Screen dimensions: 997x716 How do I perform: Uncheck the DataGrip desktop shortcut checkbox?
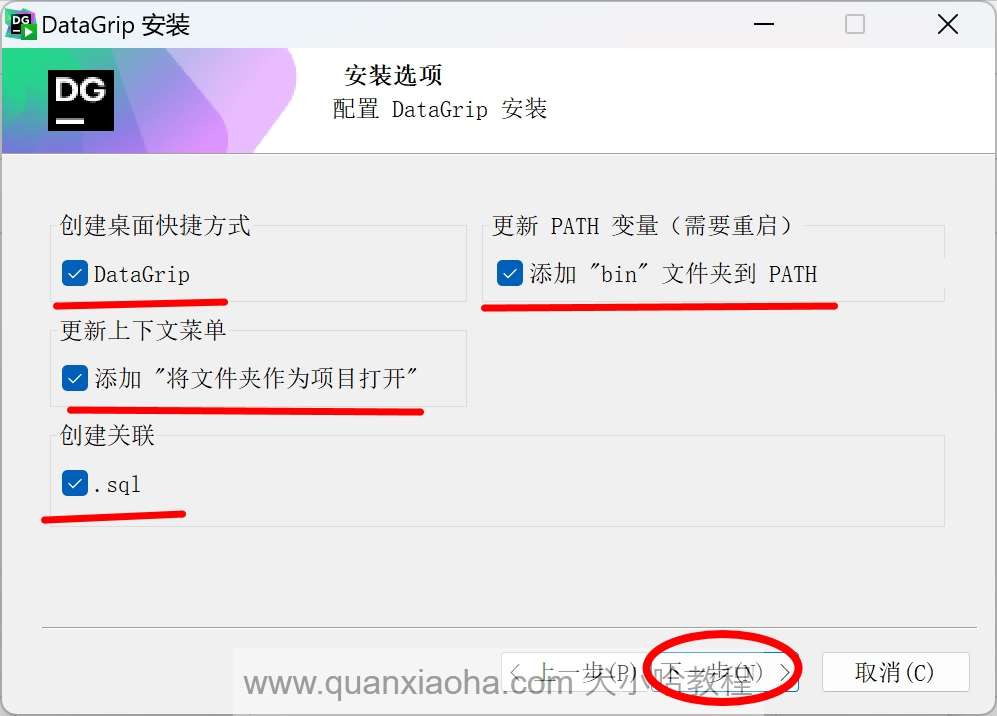[x=75, y=273]
